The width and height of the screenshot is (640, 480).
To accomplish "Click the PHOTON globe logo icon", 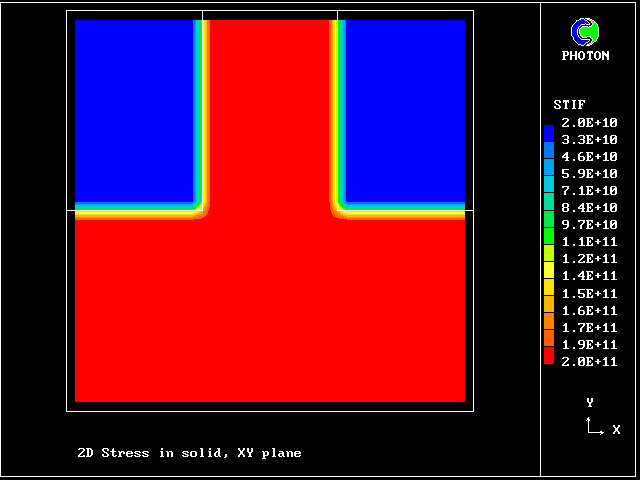I will coord(585,32).
